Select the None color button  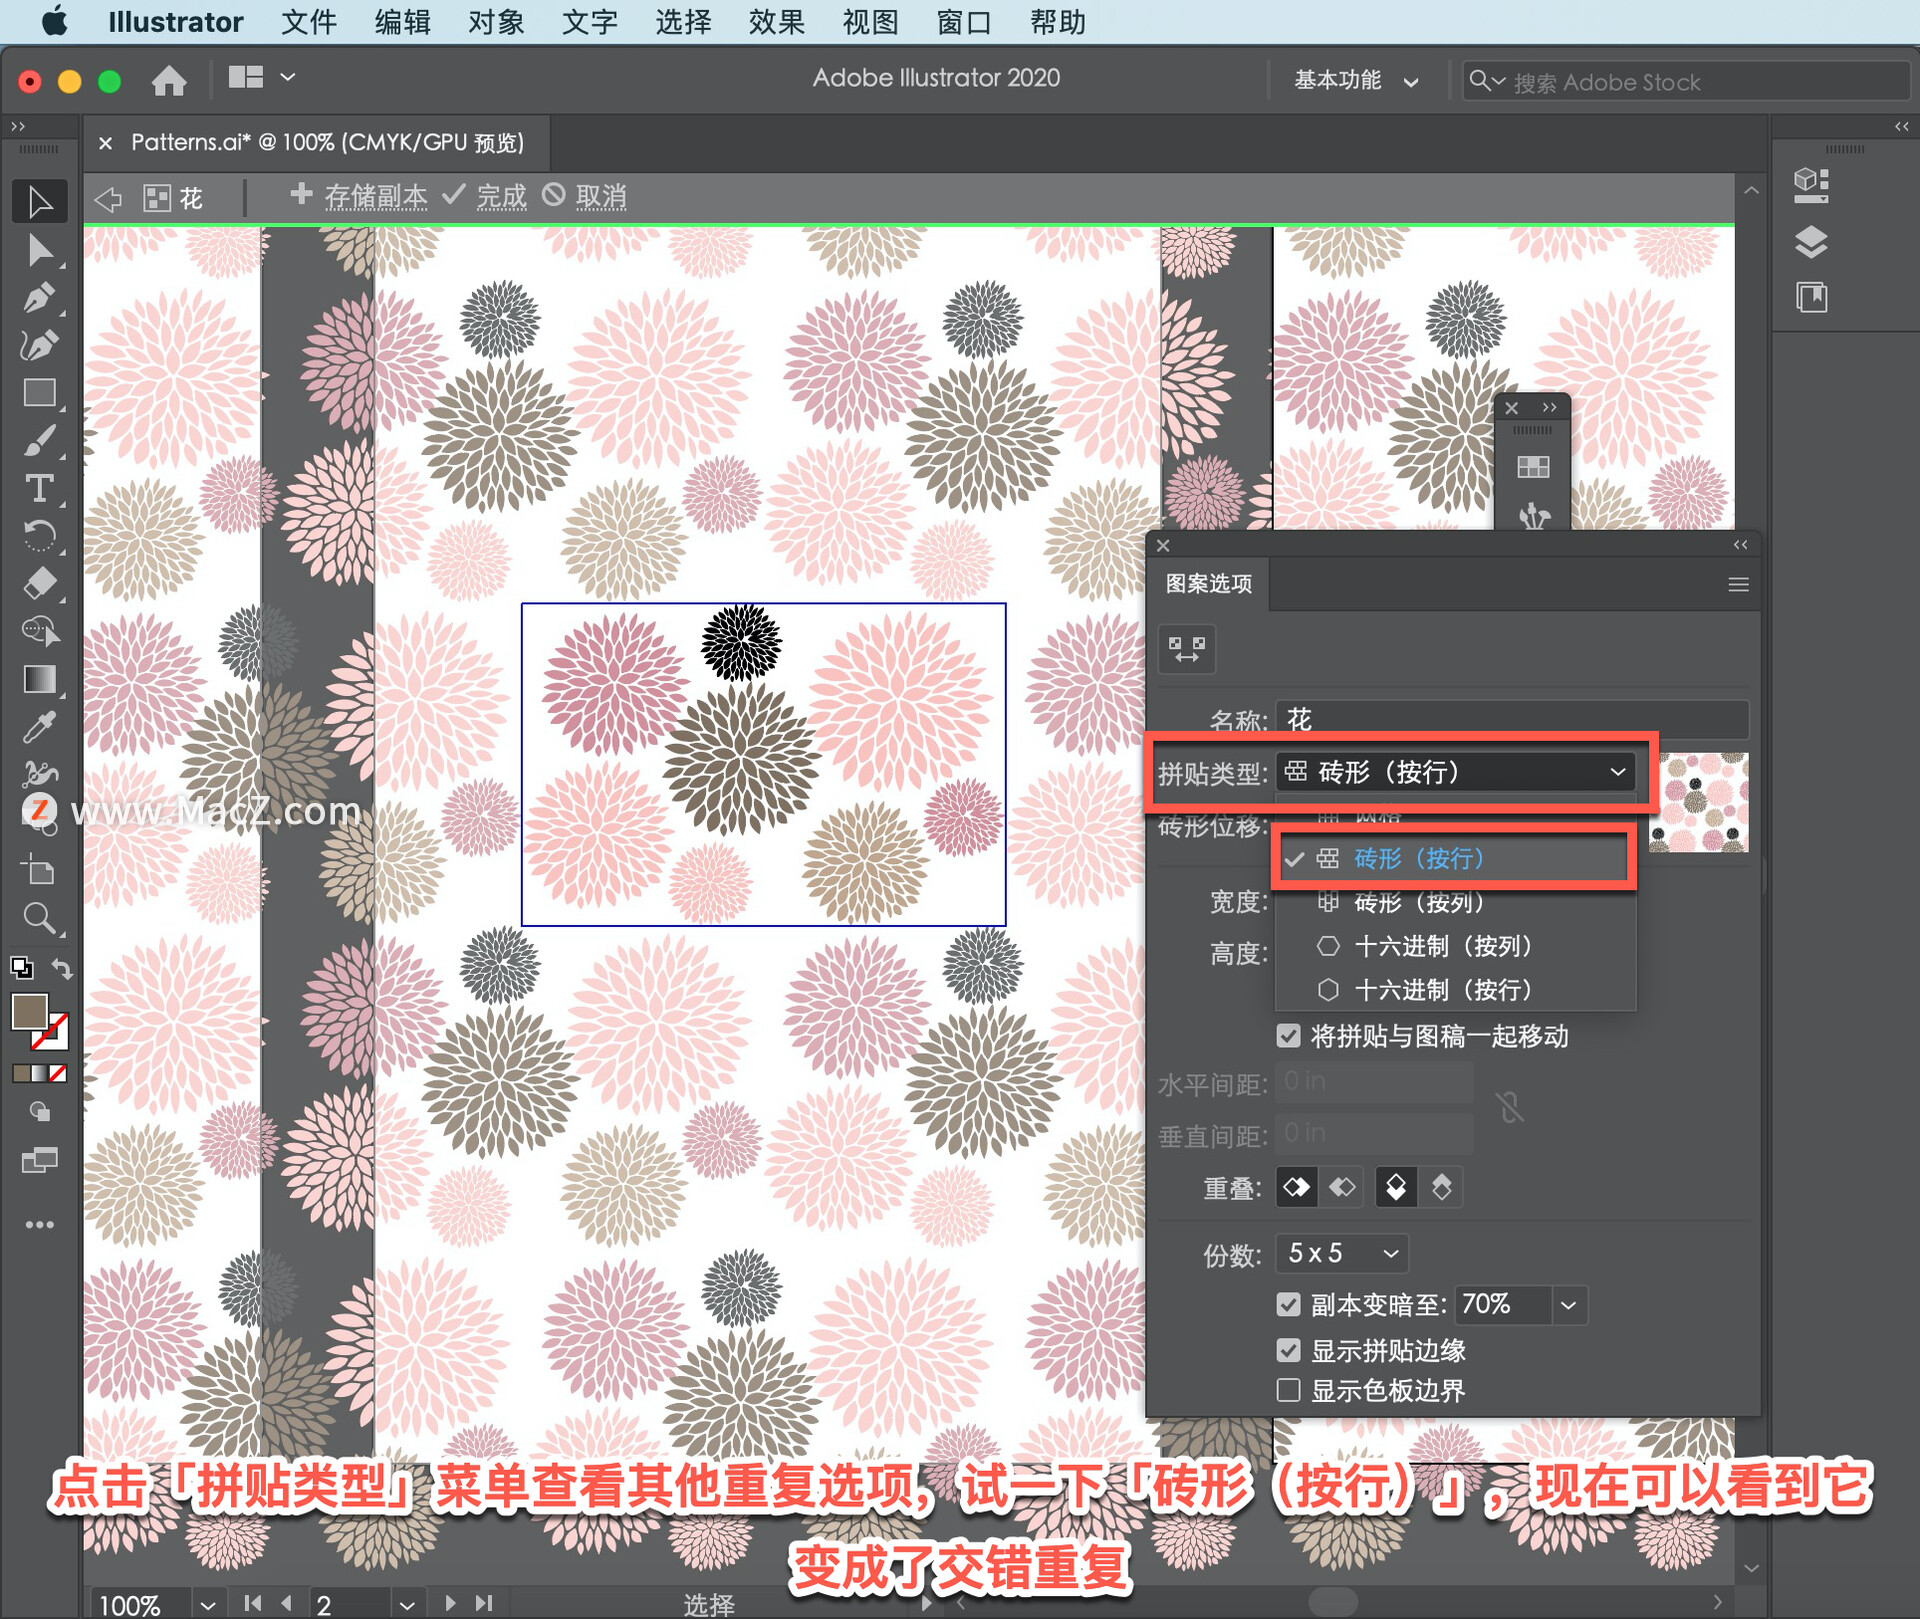click(59, 1073)
